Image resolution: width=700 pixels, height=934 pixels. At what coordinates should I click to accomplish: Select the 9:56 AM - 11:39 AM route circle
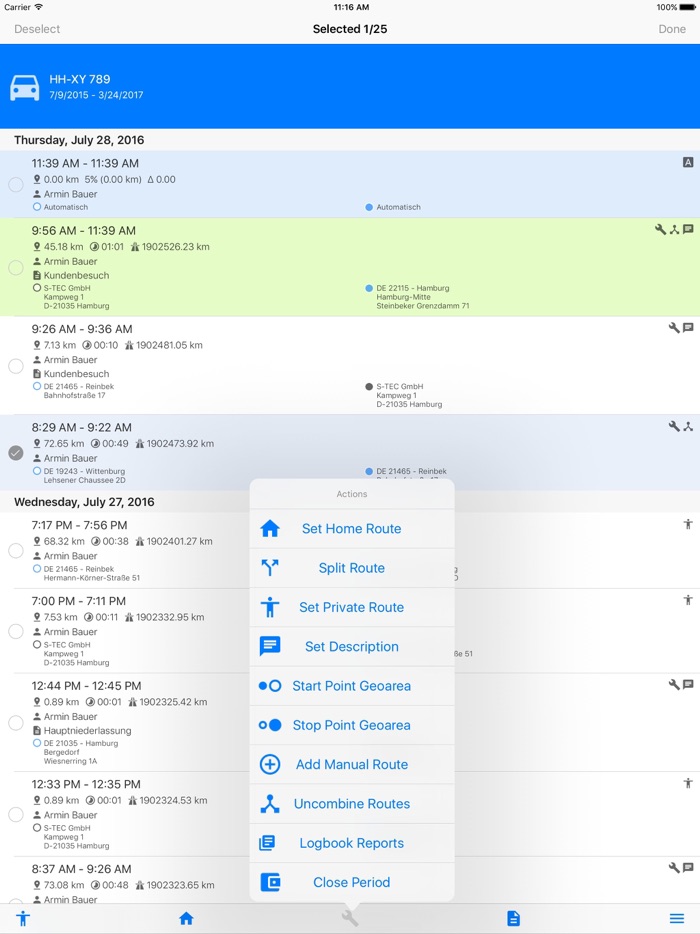[x=16, y=267]
